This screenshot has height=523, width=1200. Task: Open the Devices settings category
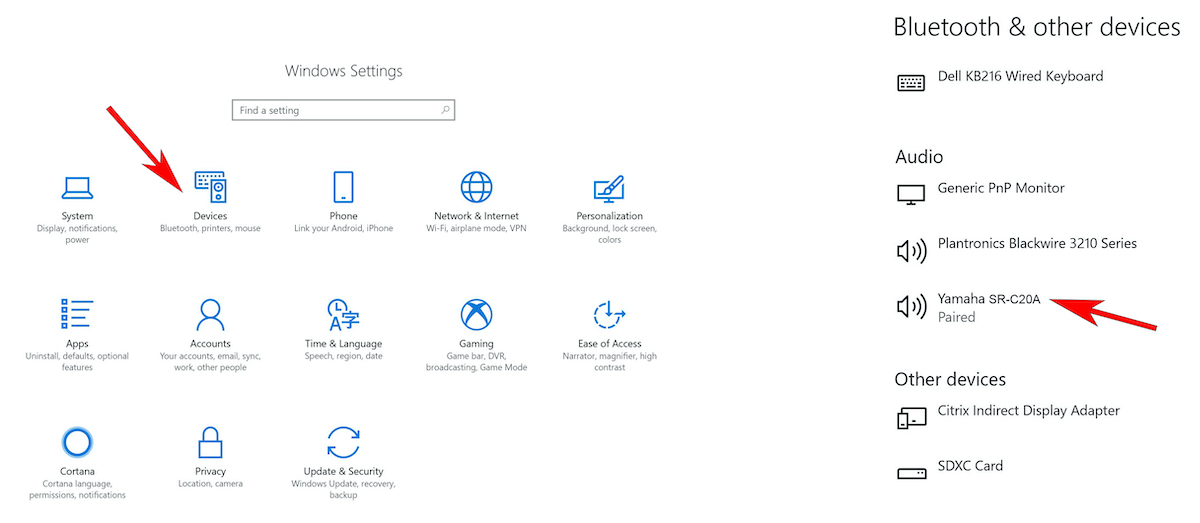(x=210, y=187)
